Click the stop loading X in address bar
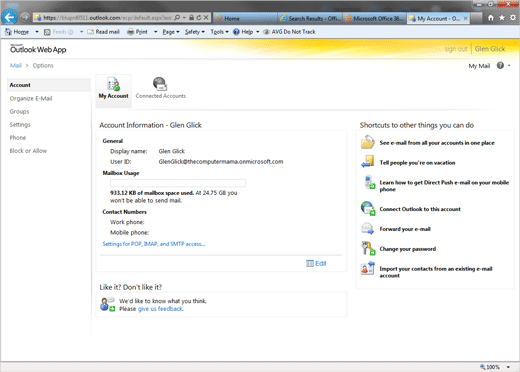 tap(206, 17)
